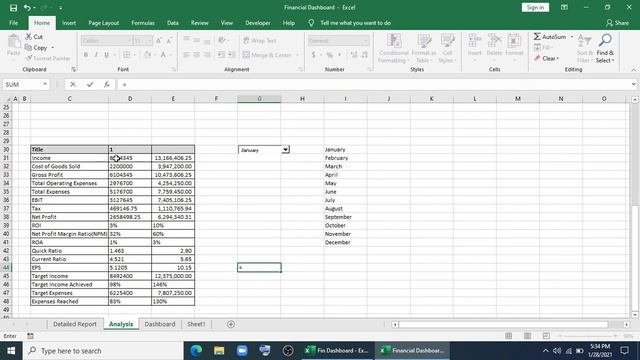Select the Select All corner triangle
The image size is (640, 360).
(x=7, y=99)
